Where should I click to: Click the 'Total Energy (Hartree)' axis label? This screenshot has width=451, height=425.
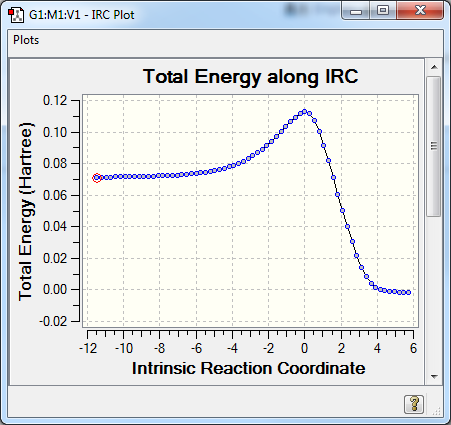click(x=26, y=212)
